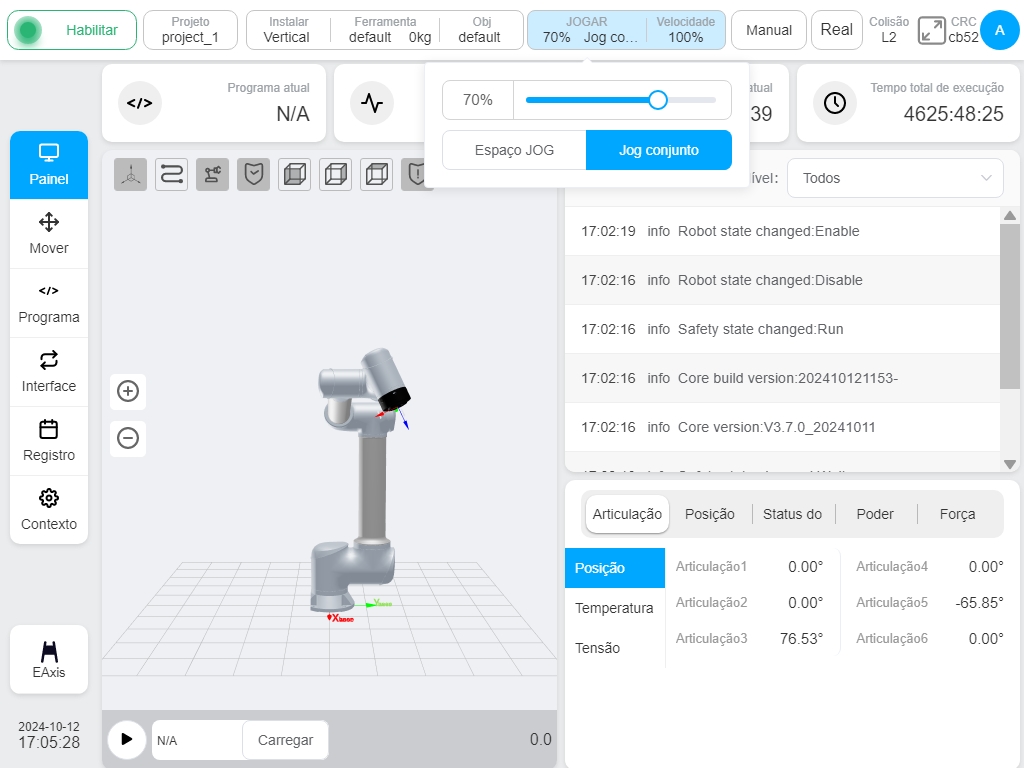
Task: Switch the Manual operating mode button
Action: [769, 30]
